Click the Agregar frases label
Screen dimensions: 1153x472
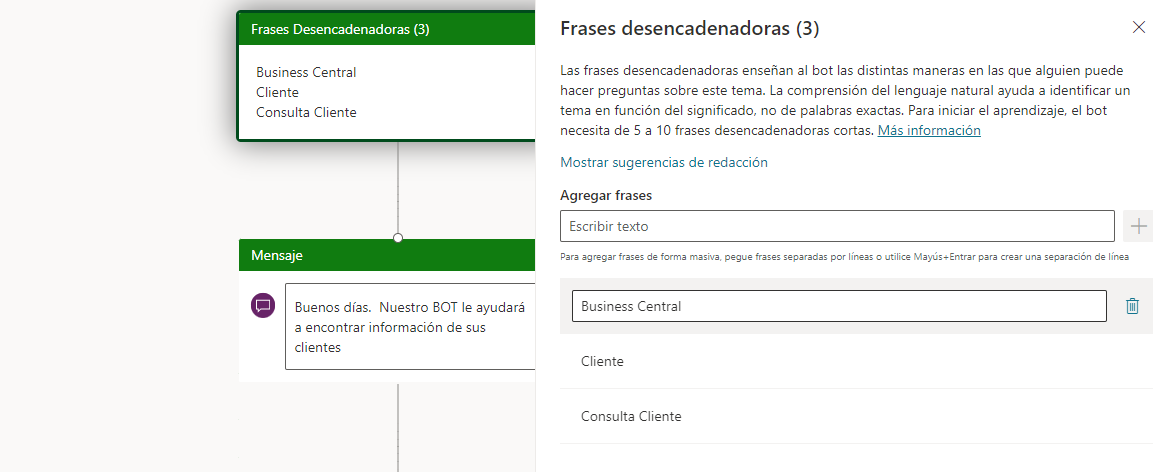tap(606, 196)
